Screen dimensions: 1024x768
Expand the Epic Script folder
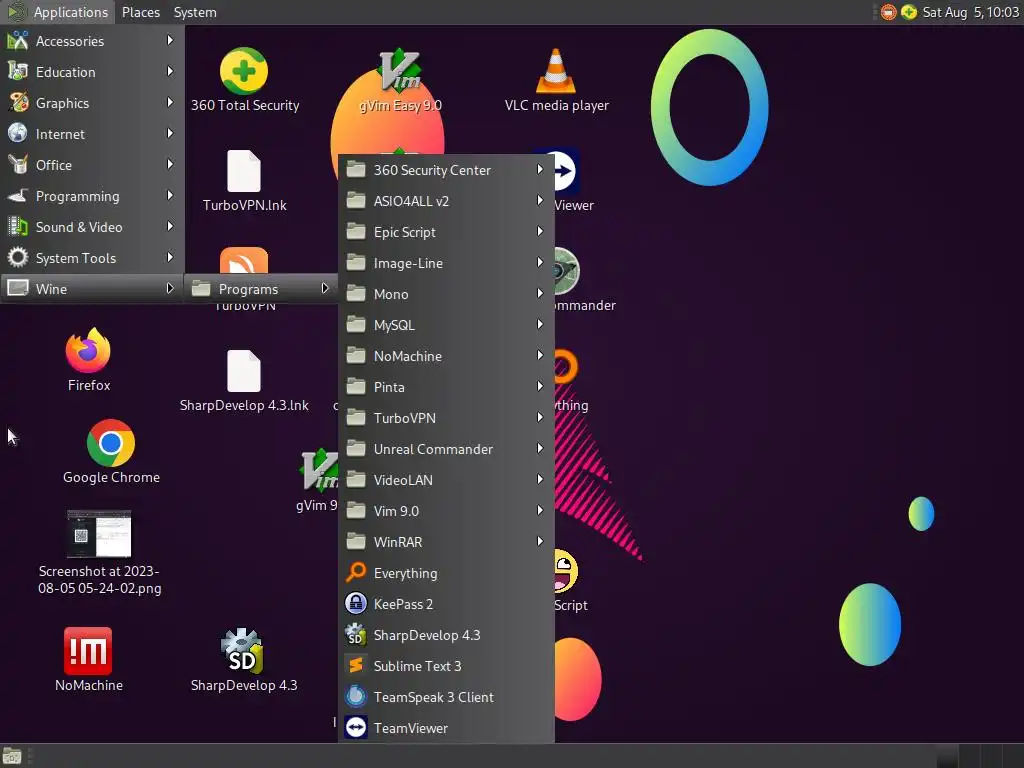pyautogui.click(x=446, y=232)
